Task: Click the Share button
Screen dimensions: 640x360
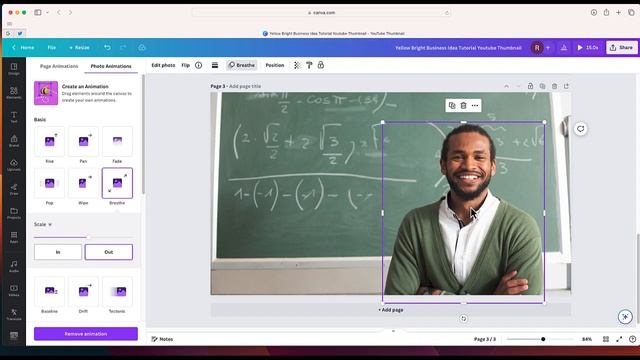Action: point(621,48)
